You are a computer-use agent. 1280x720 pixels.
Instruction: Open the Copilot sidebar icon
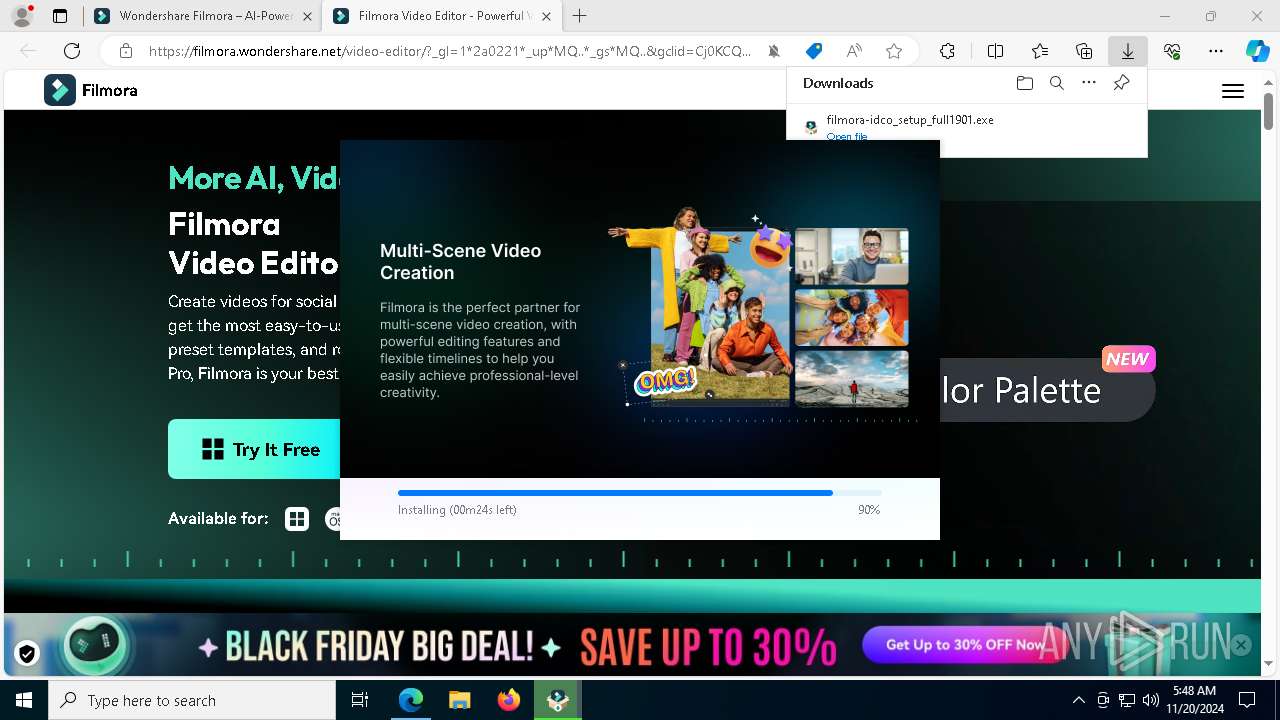pyautogui.click(x=1257, y=51)
